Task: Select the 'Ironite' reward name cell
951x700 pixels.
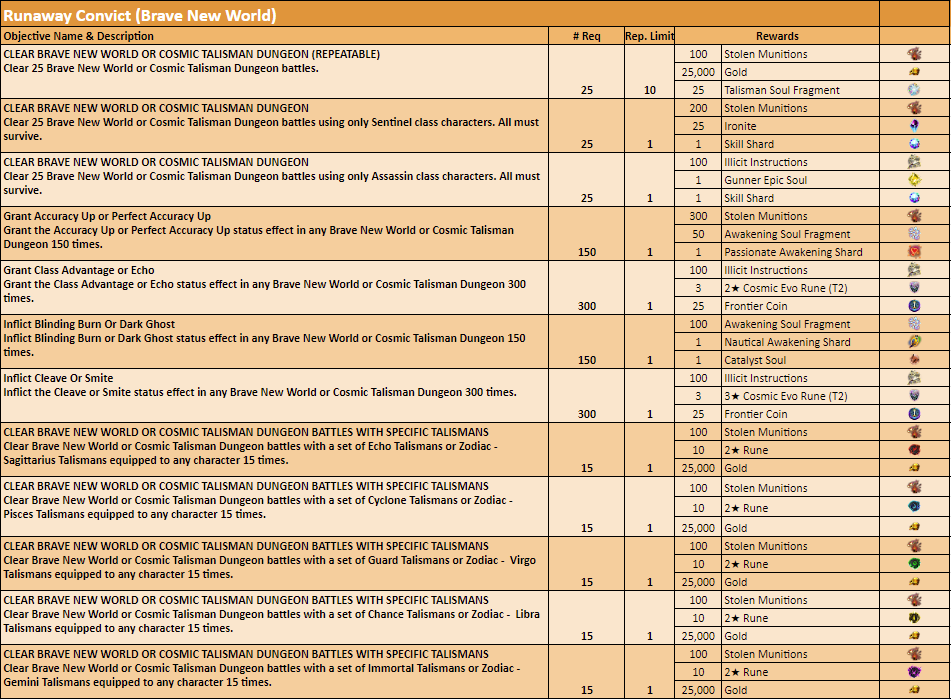Action: (x=800, y=126)
